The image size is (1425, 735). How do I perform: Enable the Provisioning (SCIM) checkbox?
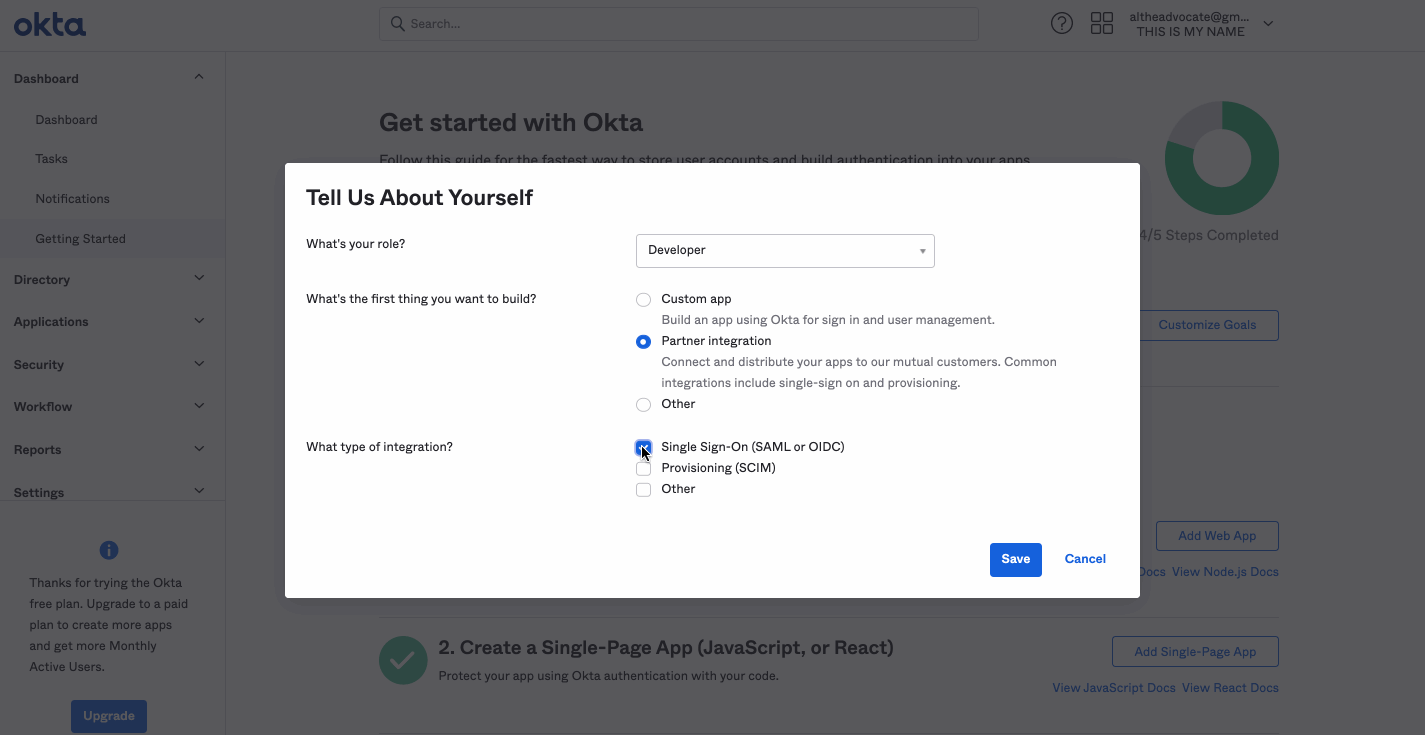click(644, 468)
